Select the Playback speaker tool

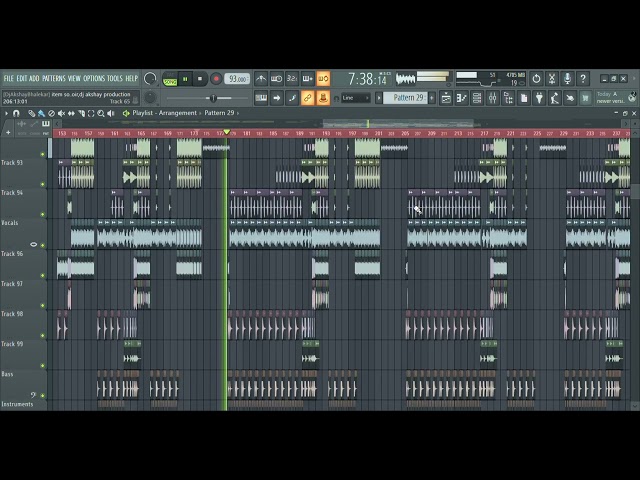(x=111, y=113)
